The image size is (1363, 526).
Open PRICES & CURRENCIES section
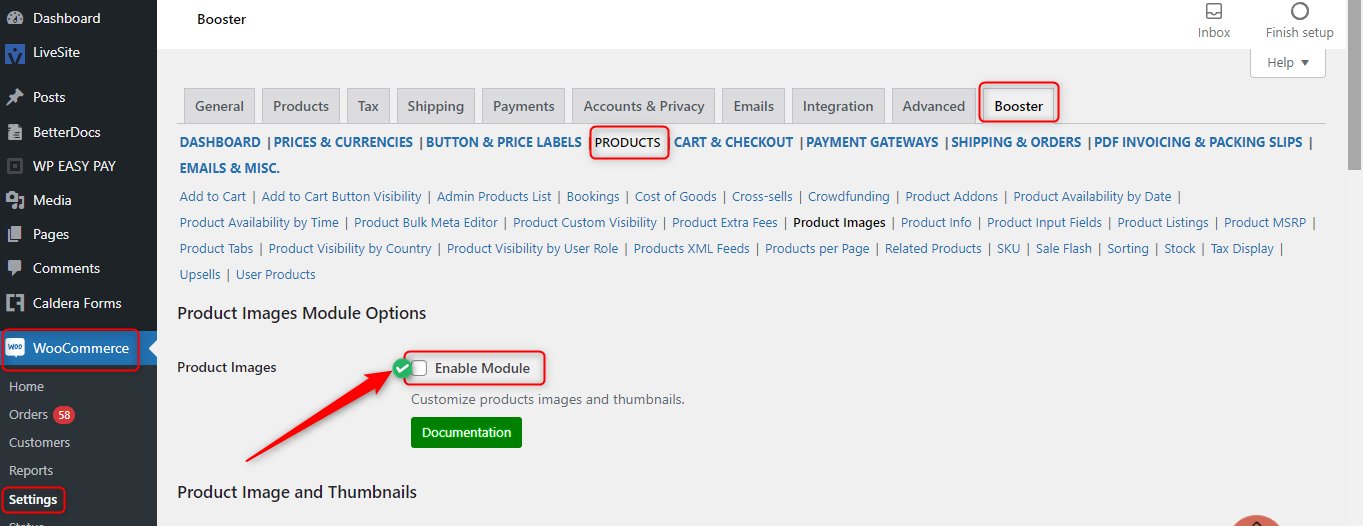[x=343, y=142]
